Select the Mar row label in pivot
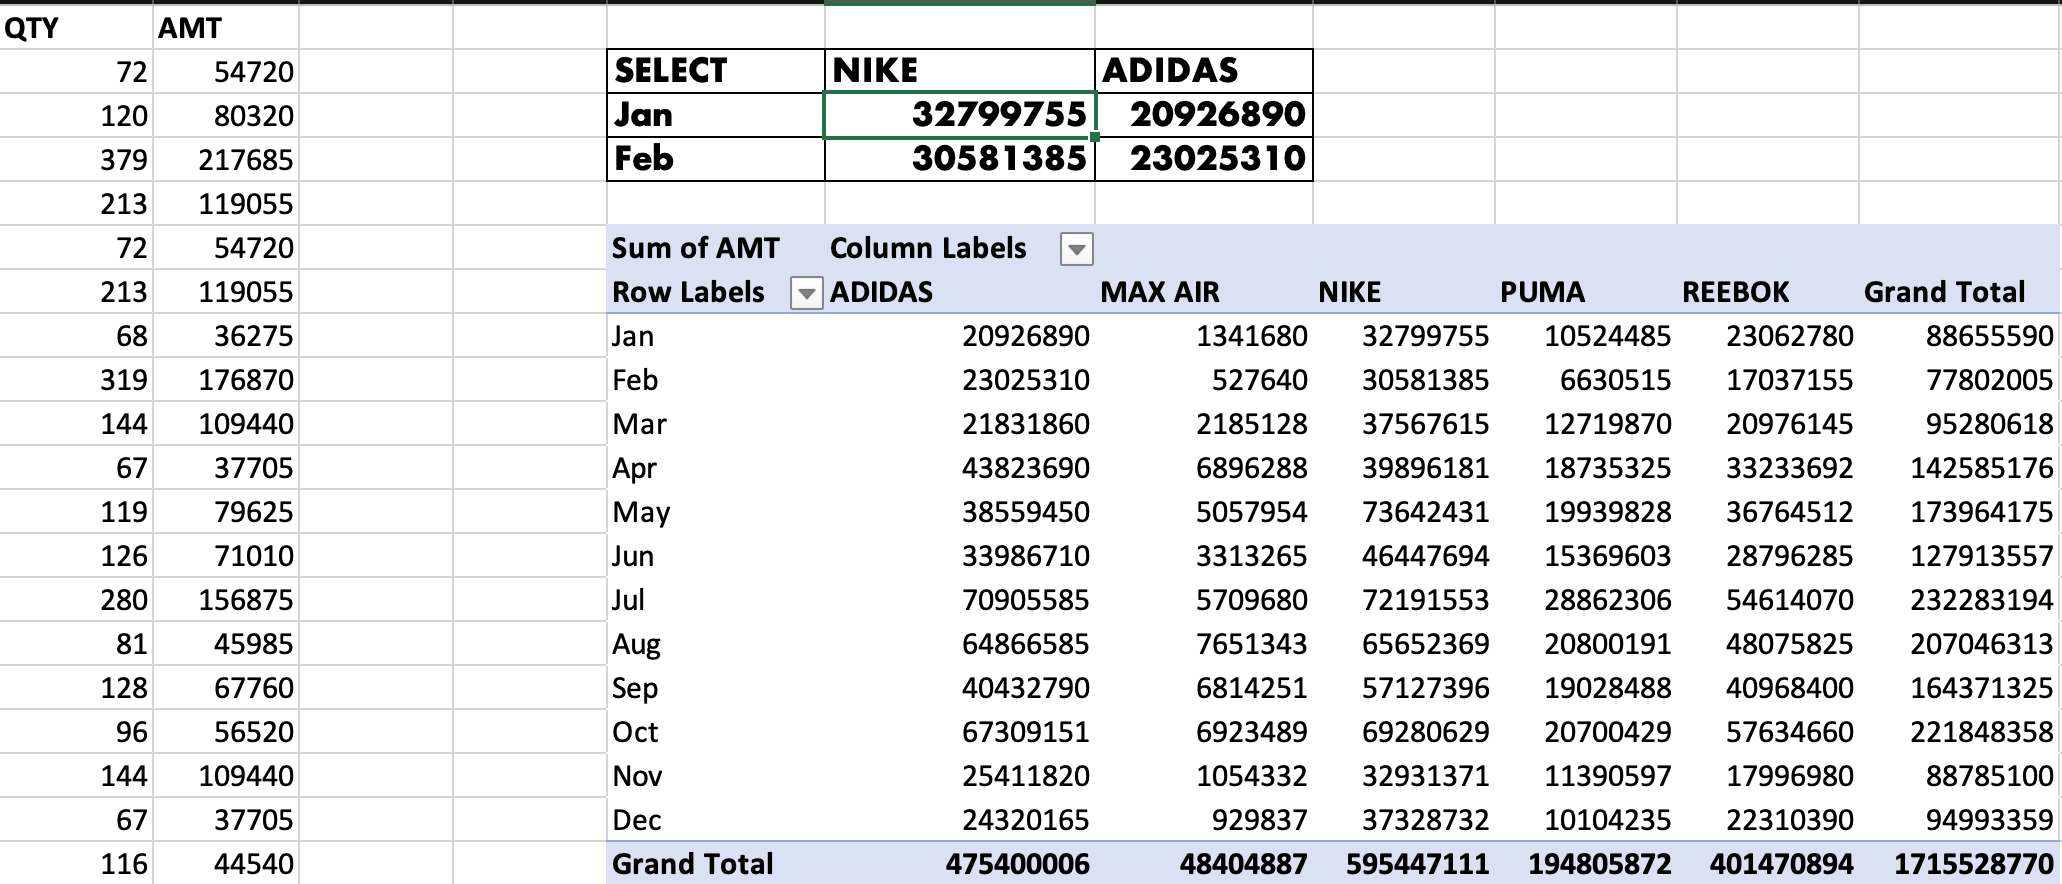The width and height of the screenshot is (2062, 884). click(716, 424)
